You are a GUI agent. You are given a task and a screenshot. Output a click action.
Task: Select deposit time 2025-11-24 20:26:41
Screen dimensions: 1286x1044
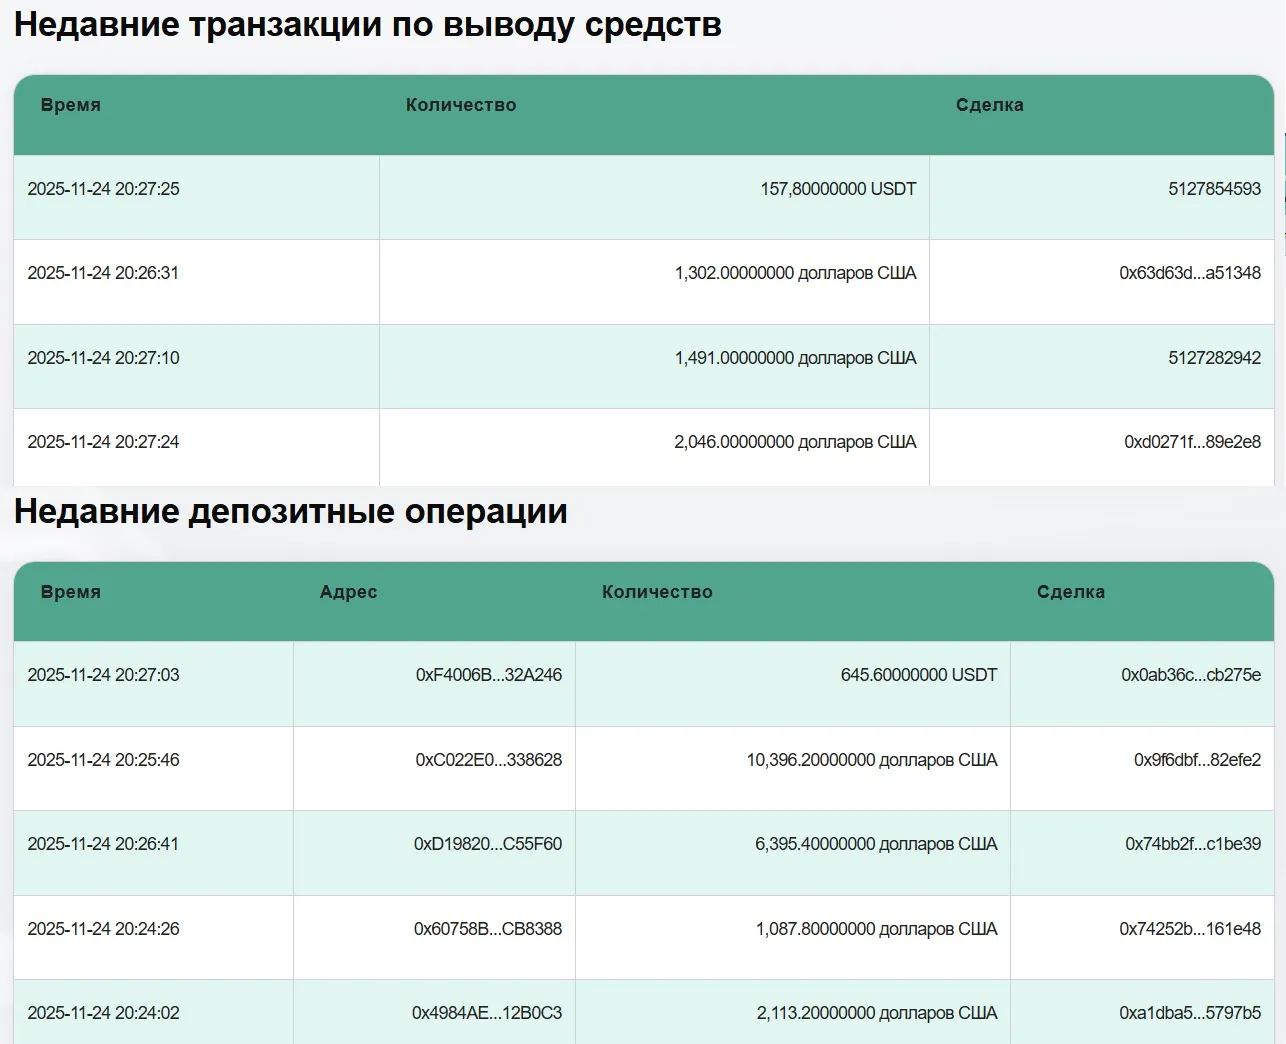(x=104, y=844)
